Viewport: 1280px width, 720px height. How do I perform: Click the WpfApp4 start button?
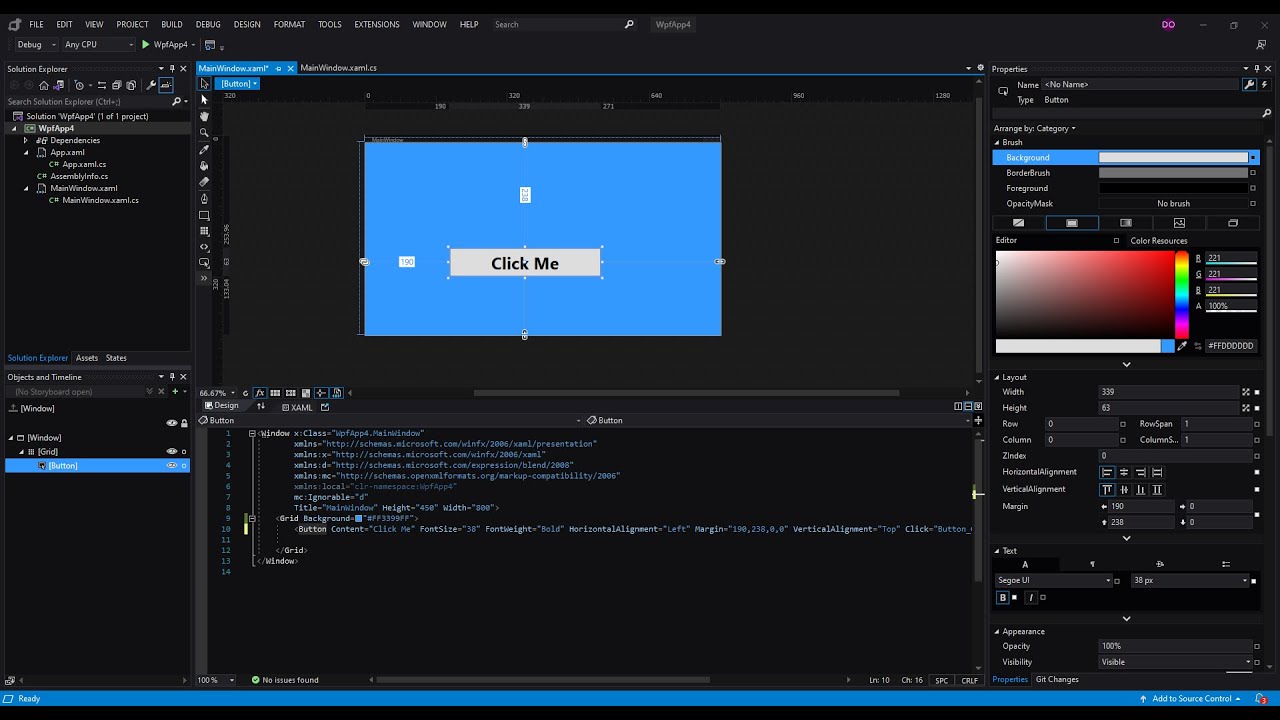(165, 44)
